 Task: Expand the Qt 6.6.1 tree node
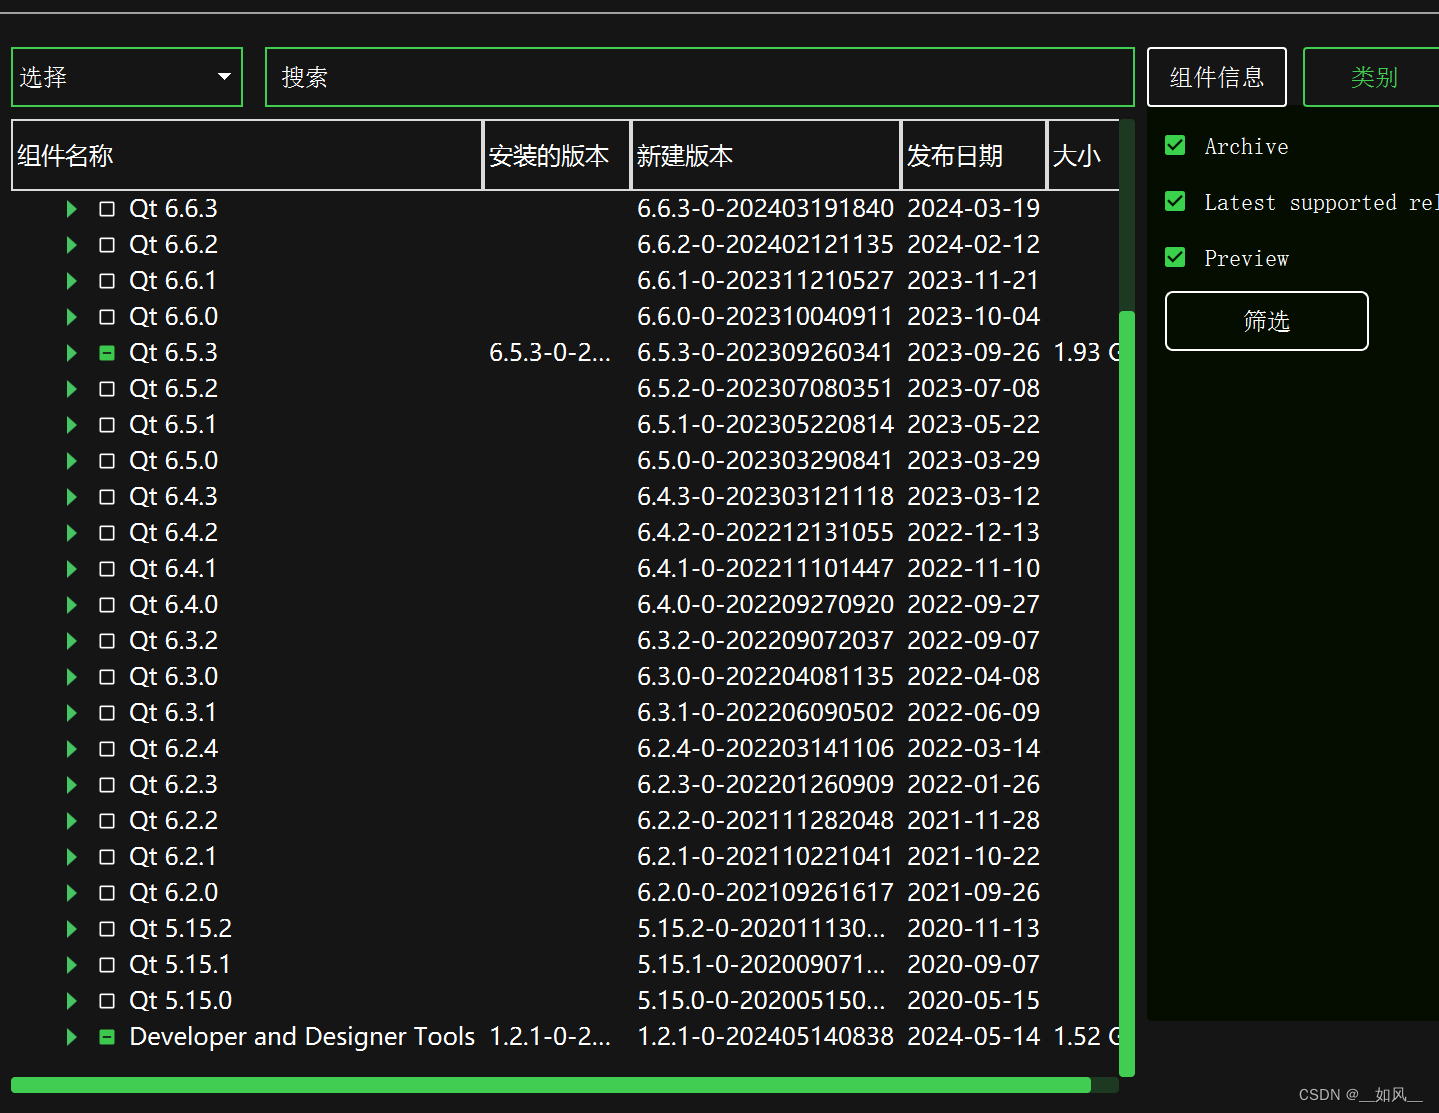point(71,281)
